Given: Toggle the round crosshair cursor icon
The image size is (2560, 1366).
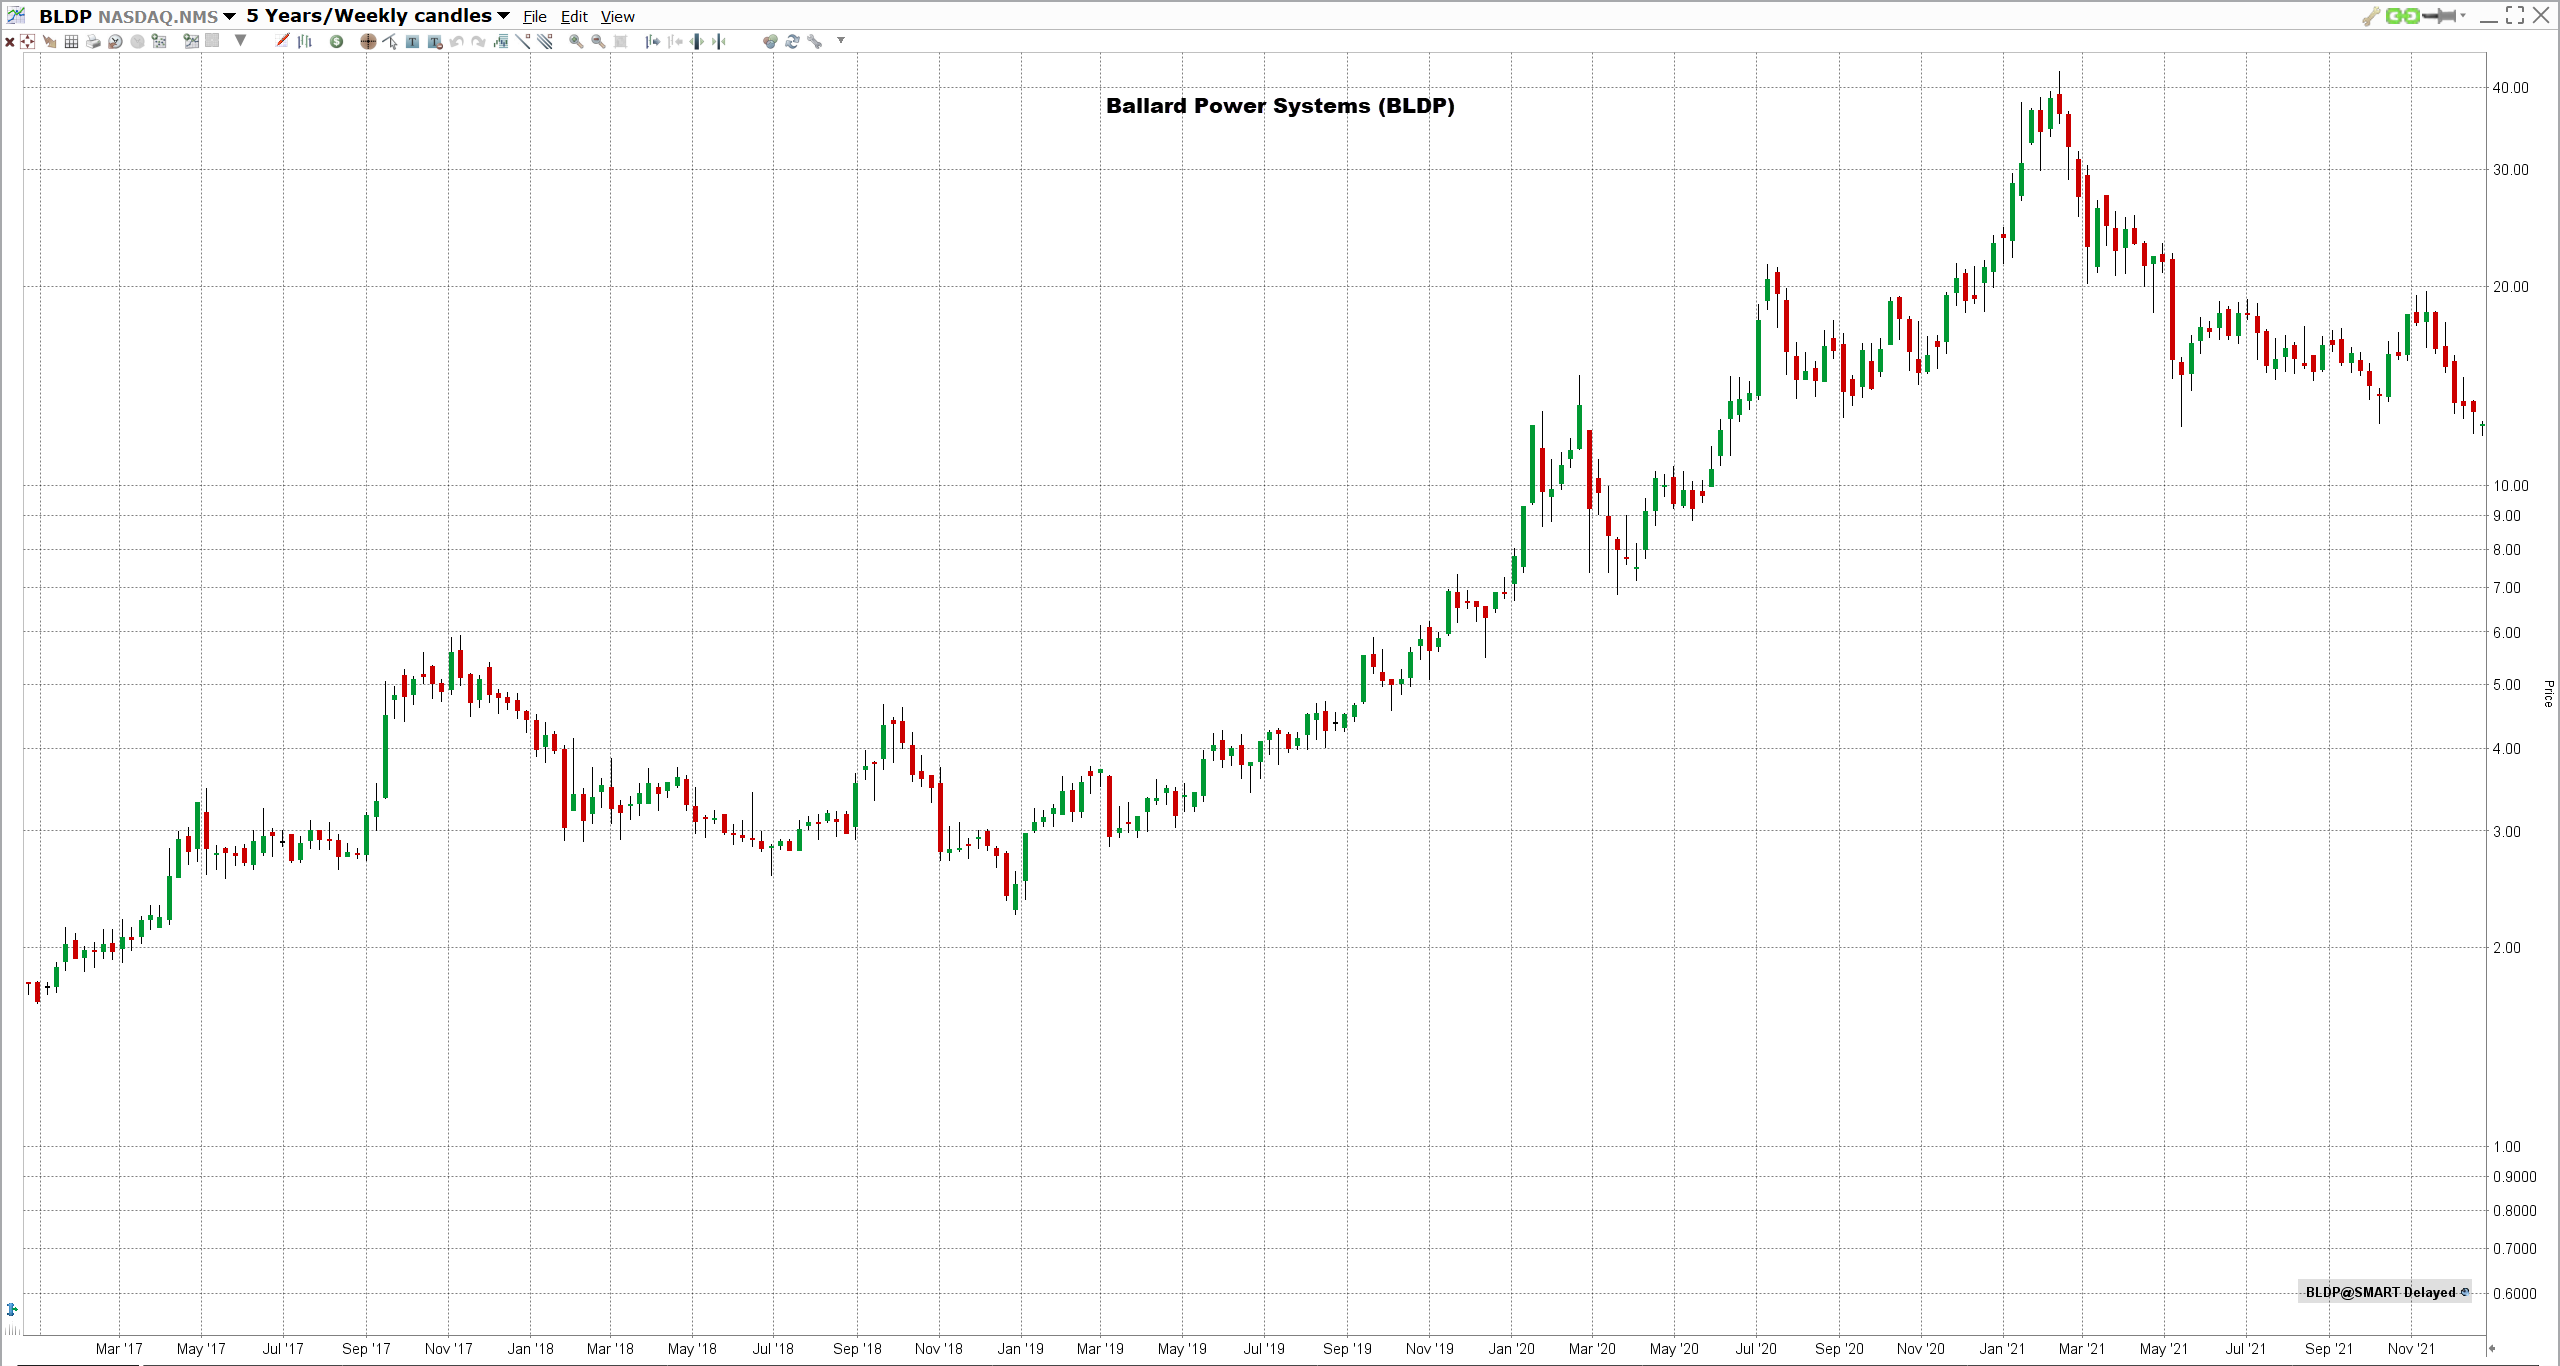Looking at the screenshot, I should tap(368, 42).
